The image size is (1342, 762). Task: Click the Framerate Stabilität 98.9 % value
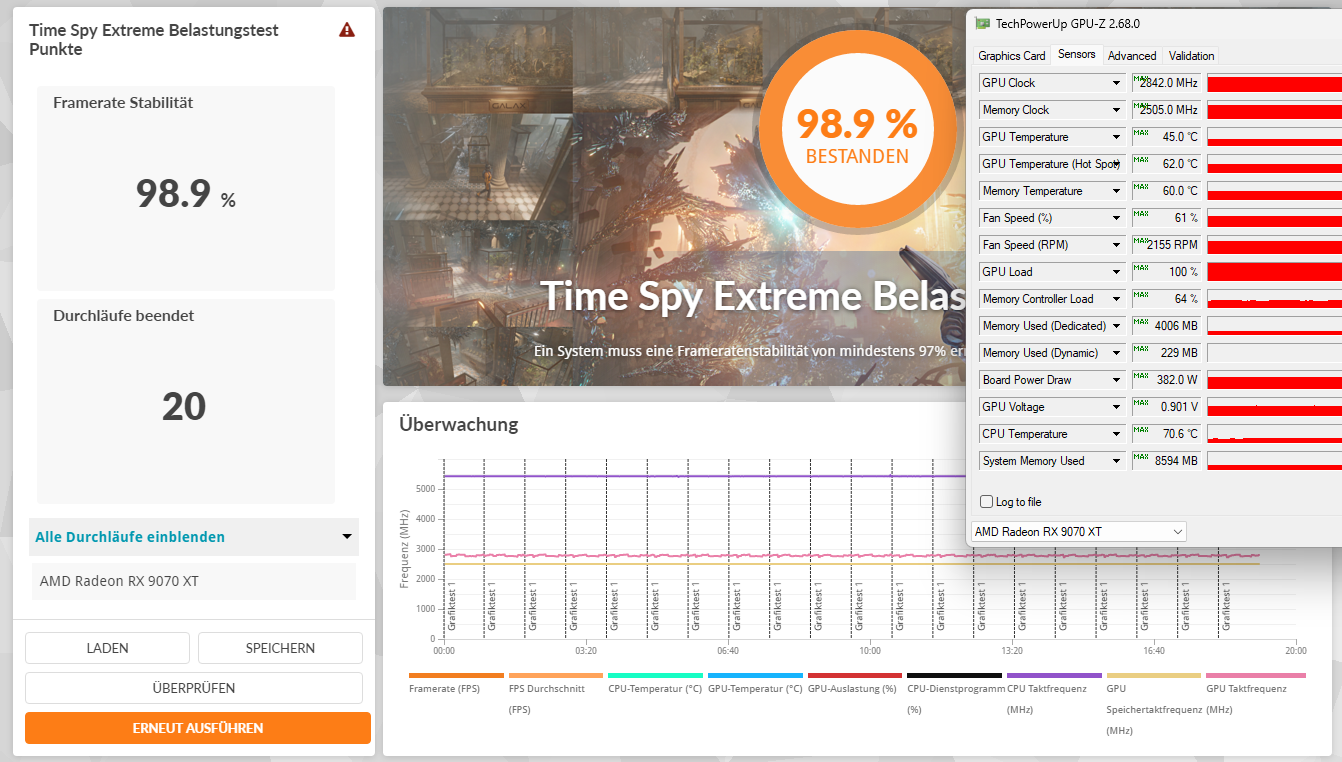(186, 194)
